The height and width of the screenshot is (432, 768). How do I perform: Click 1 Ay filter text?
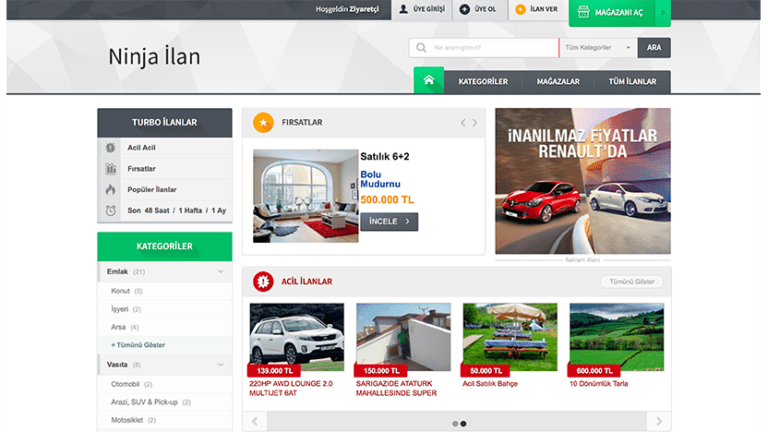click(x=218, y=211)
